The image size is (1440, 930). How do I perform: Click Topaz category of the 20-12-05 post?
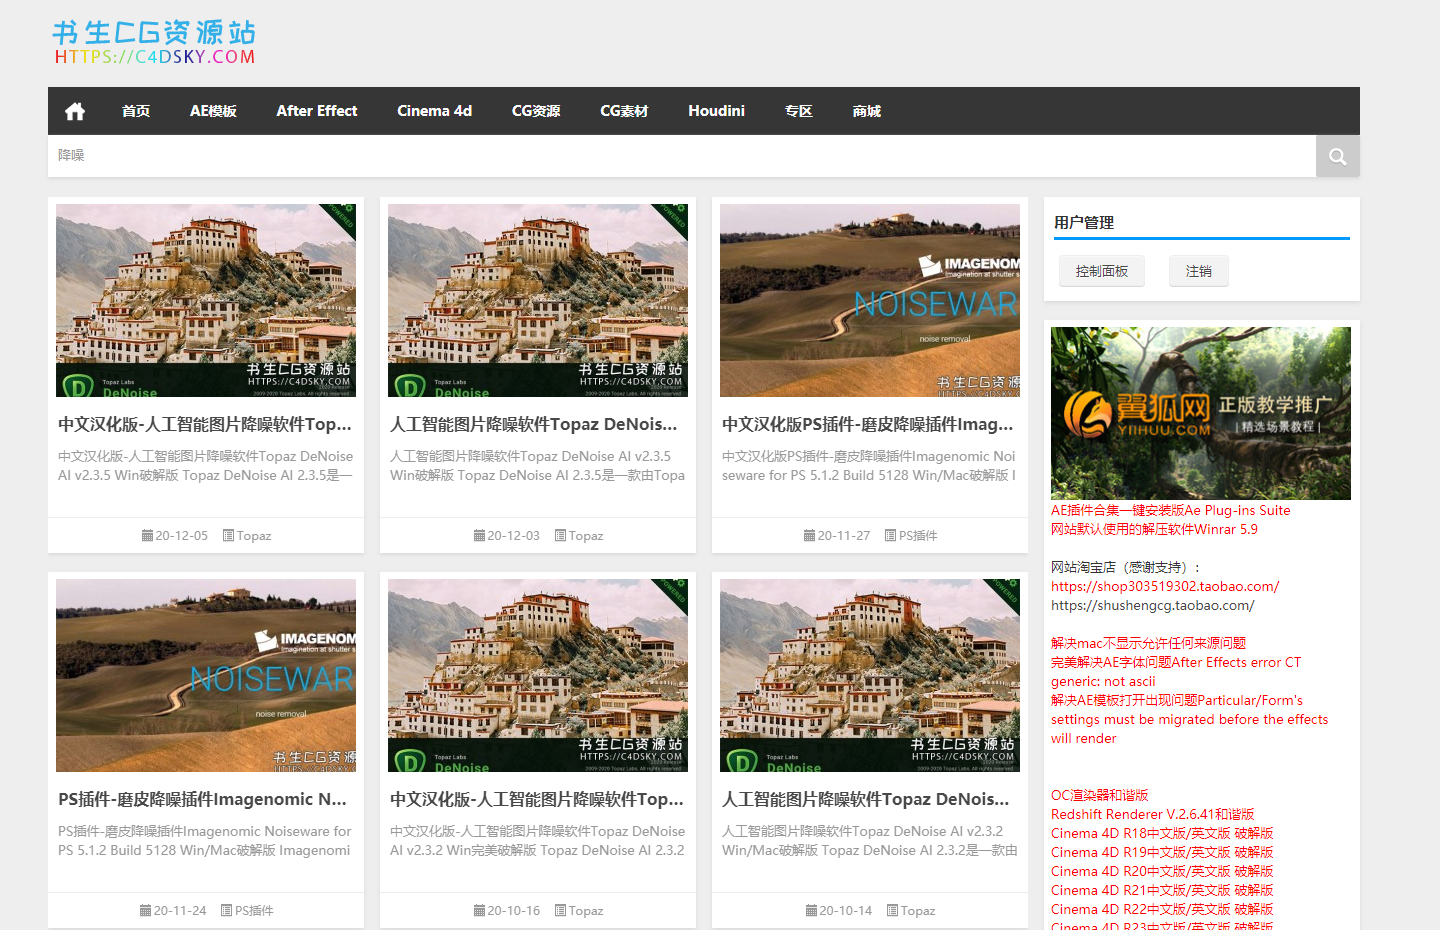[x=254, y=536]
